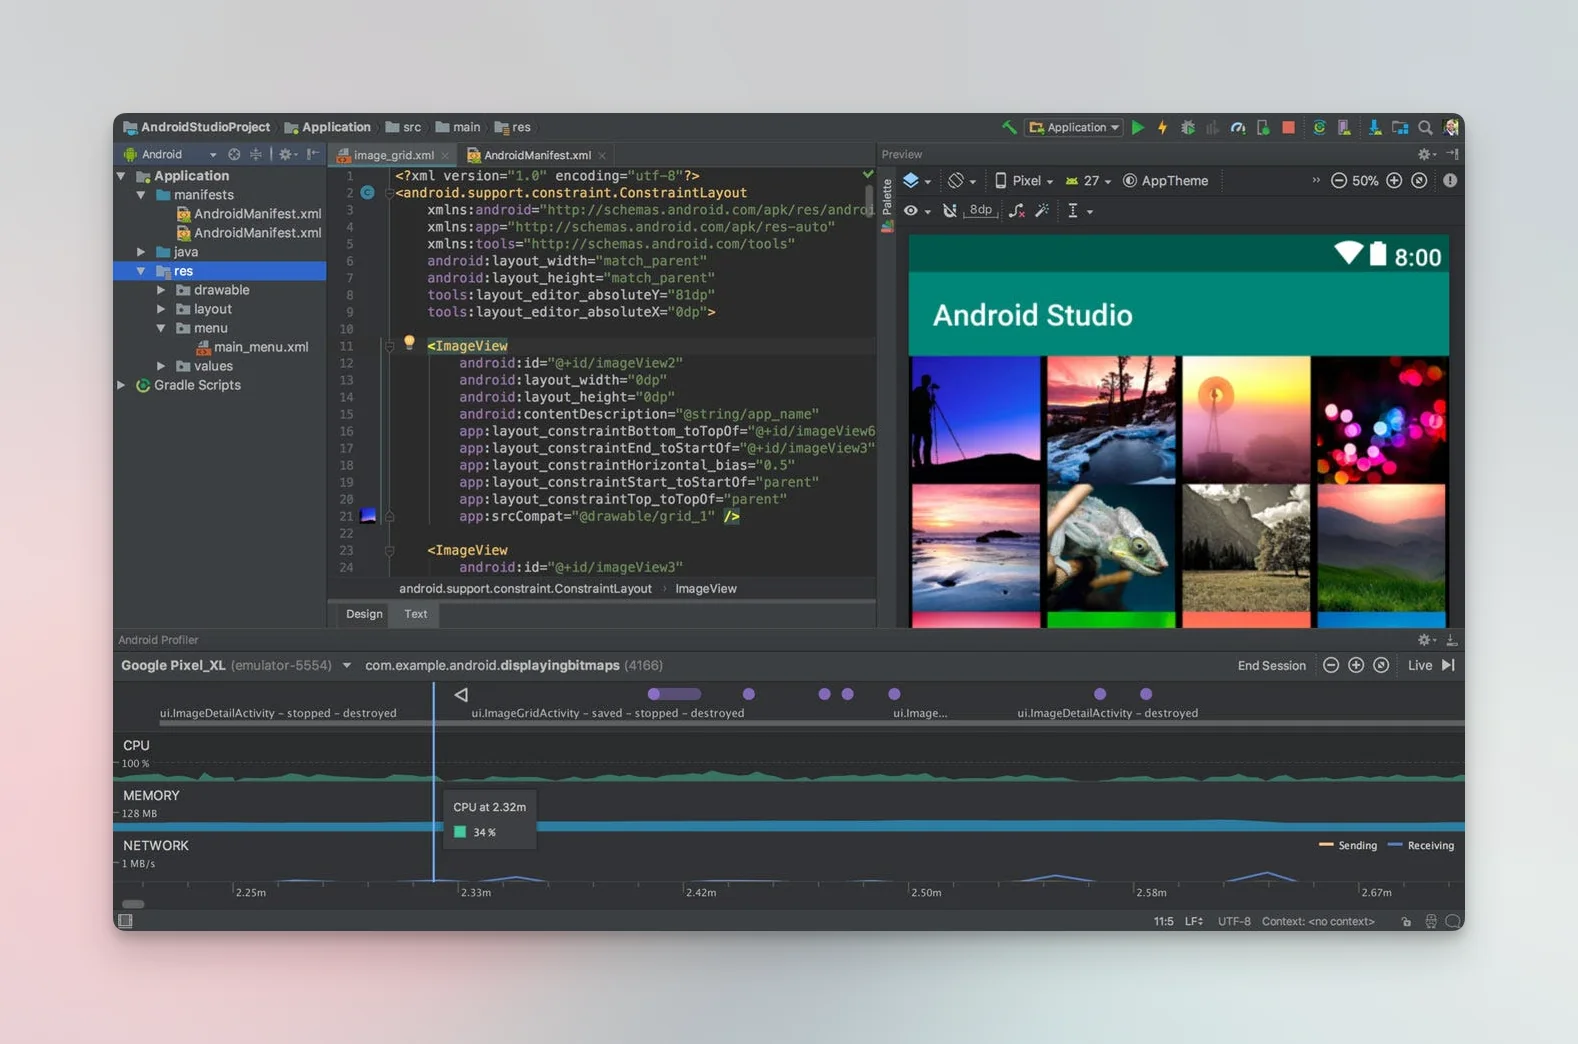Click the Infer Constraints magic wand icon
Image resolution: width=1578 pixels, height=1044 pixels.
[x=1042, y=210]
